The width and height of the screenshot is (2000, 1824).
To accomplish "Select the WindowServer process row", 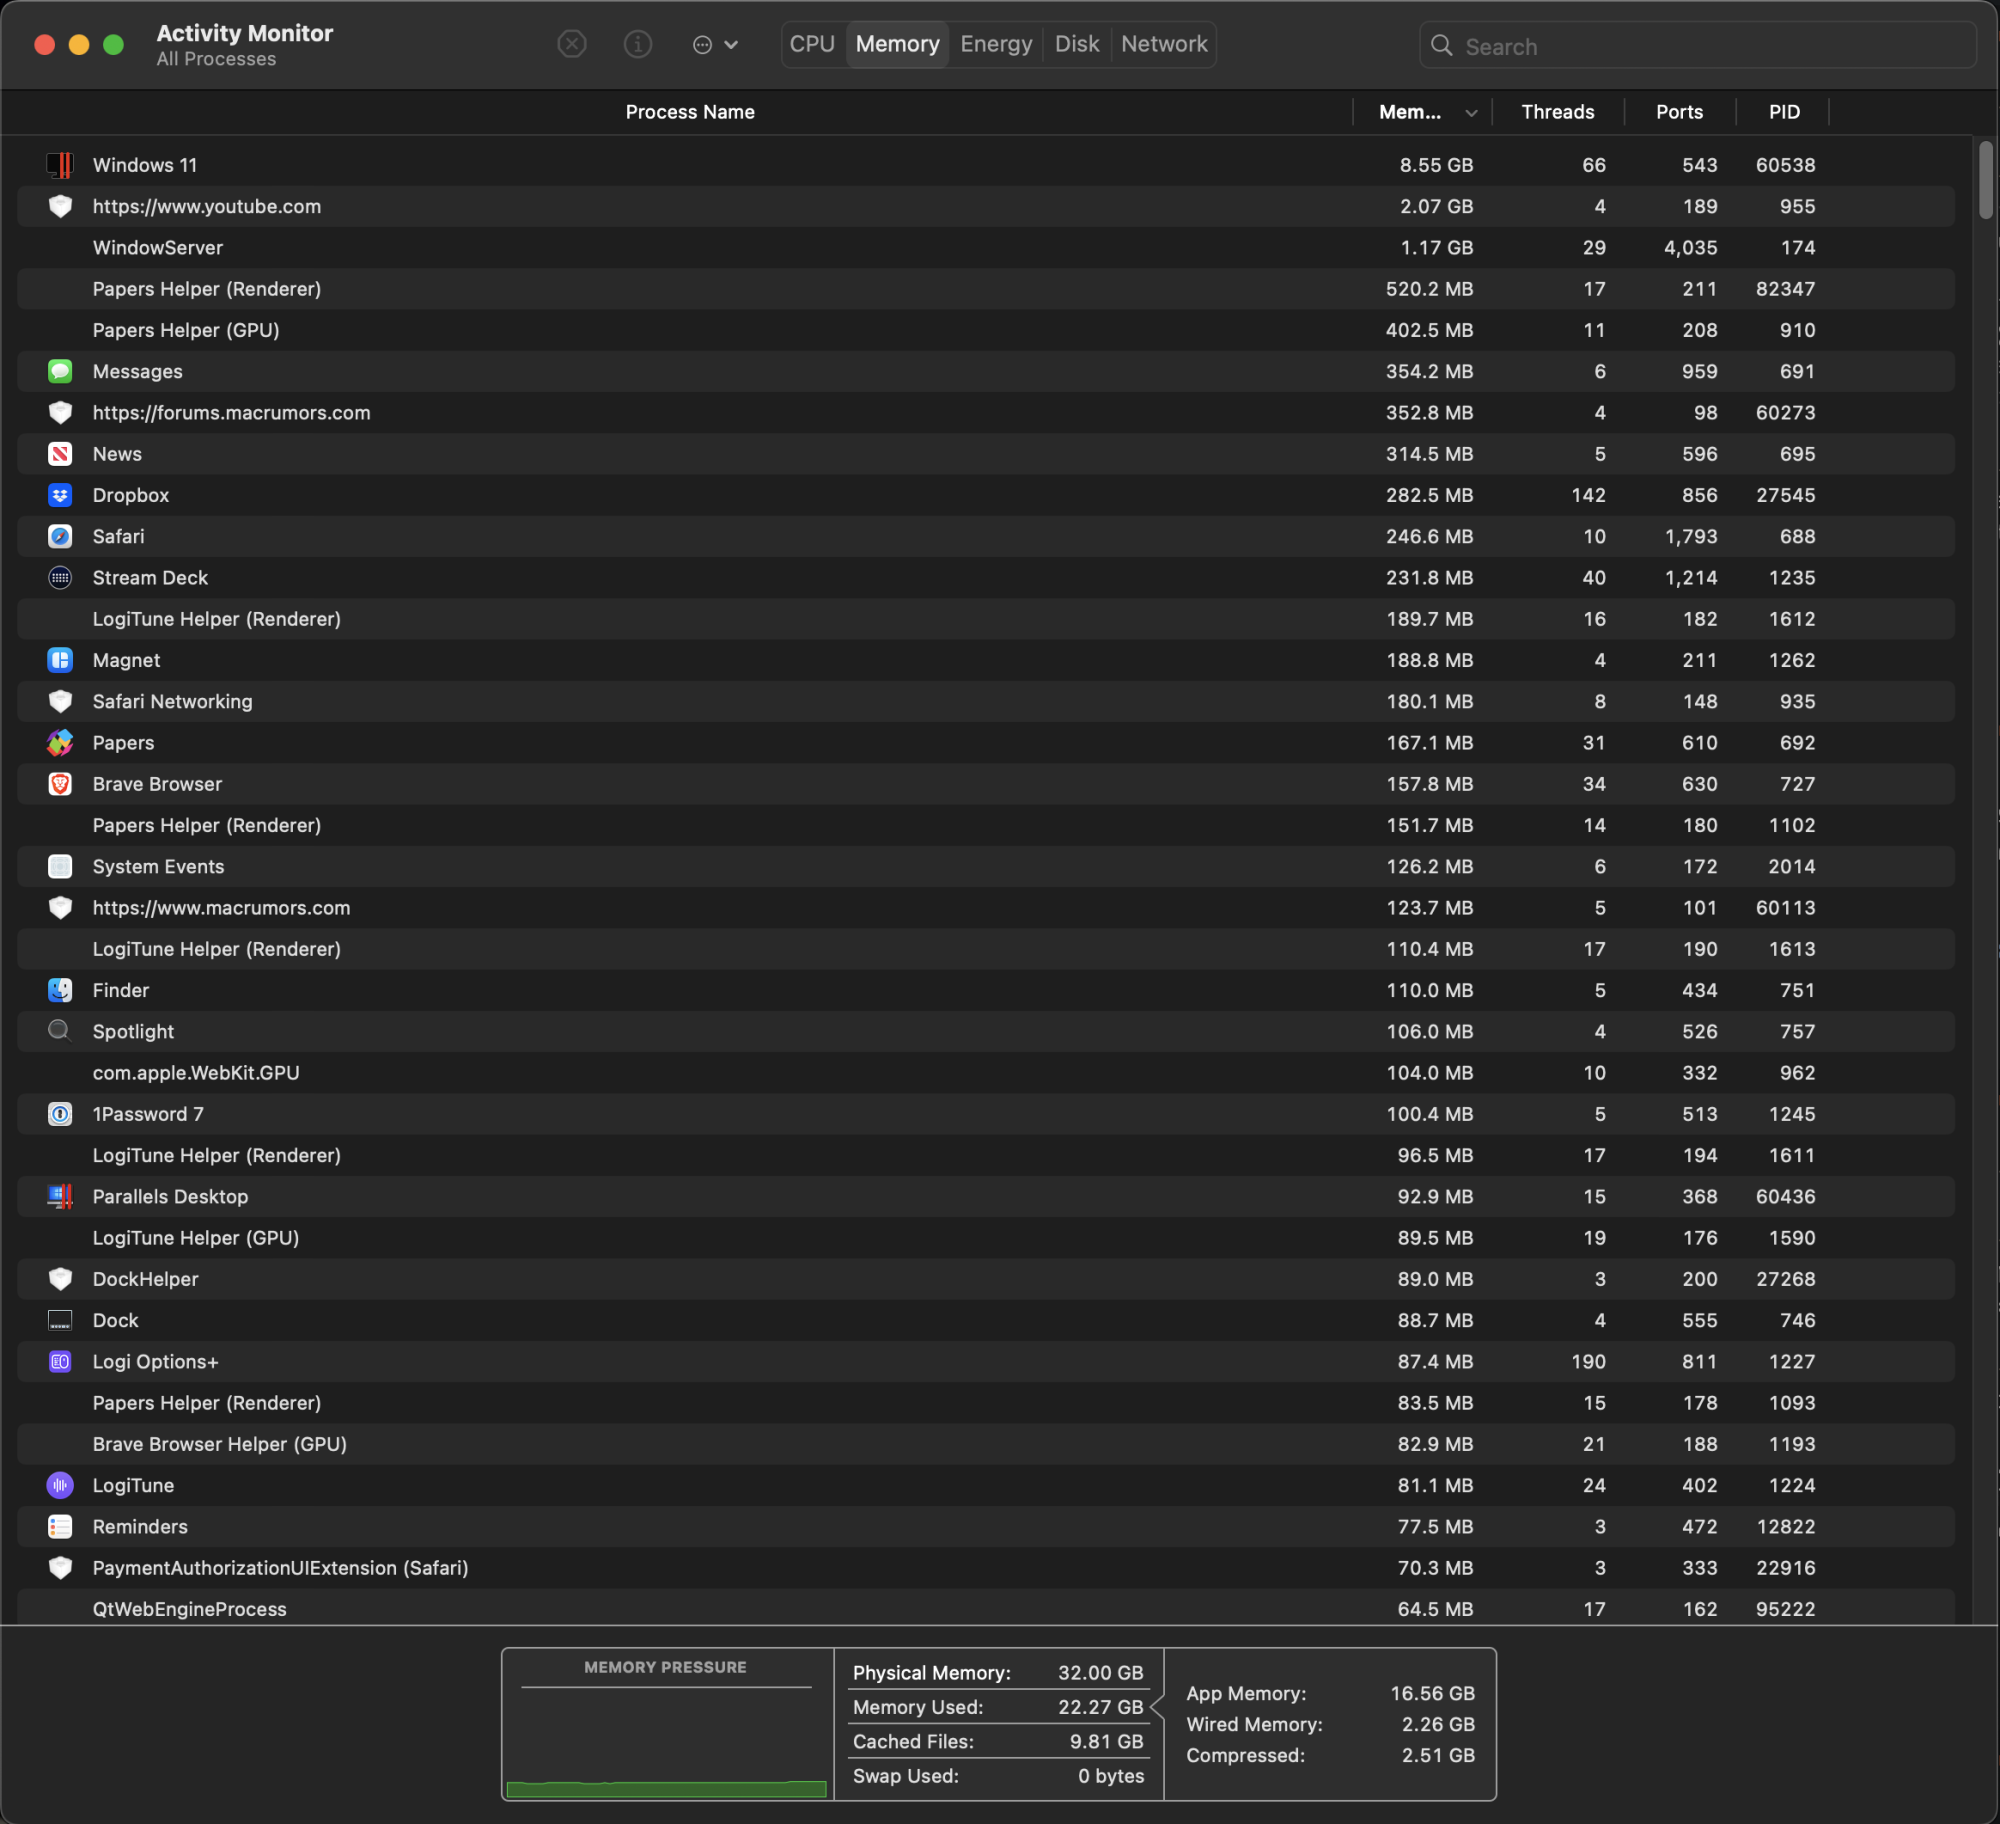I will pos(986,247).
